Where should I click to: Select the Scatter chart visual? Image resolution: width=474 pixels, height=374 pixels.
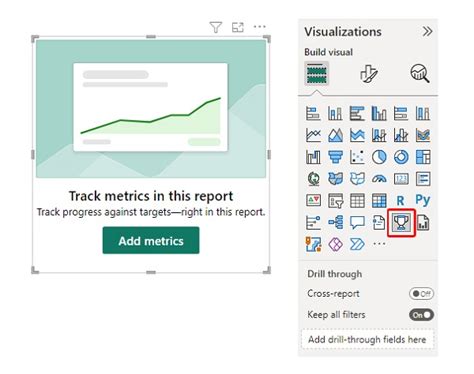(357, 157)
